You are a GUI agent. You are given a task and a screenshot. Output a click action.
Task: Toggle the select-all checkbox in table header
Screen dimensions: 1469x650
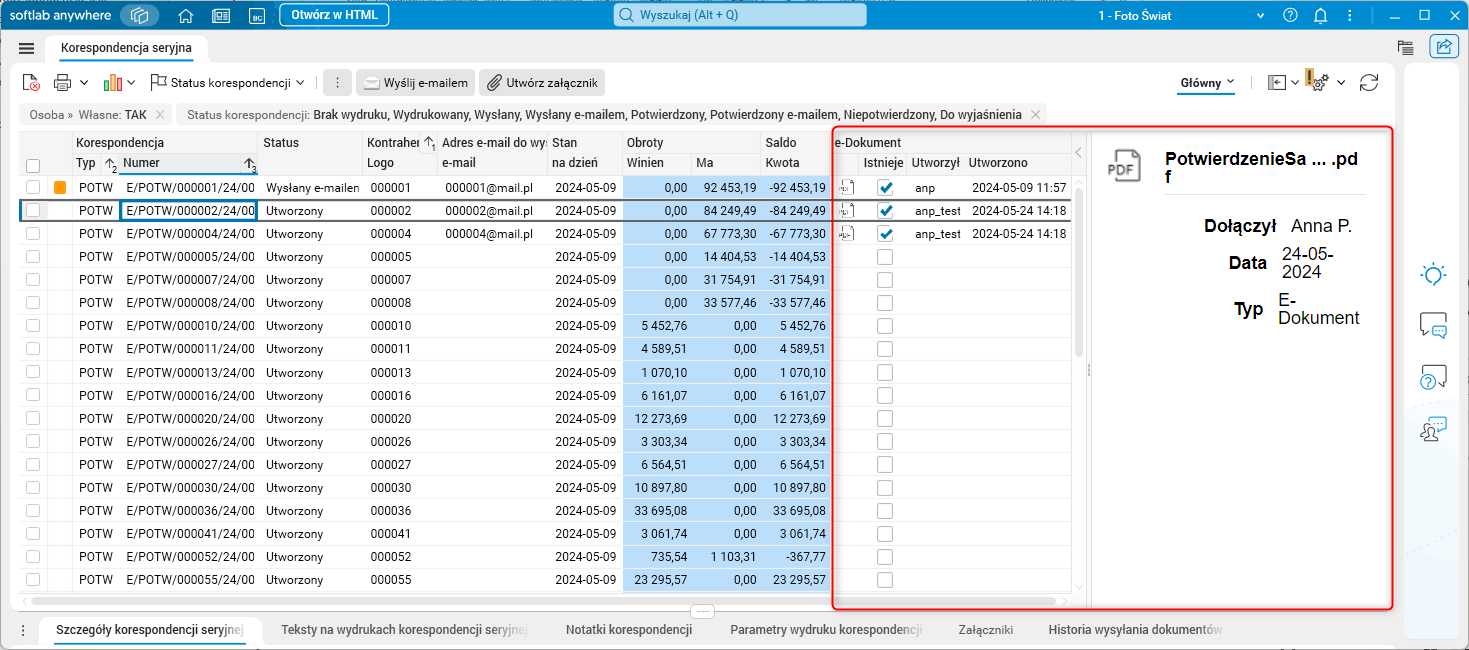(x=34, y=166)
